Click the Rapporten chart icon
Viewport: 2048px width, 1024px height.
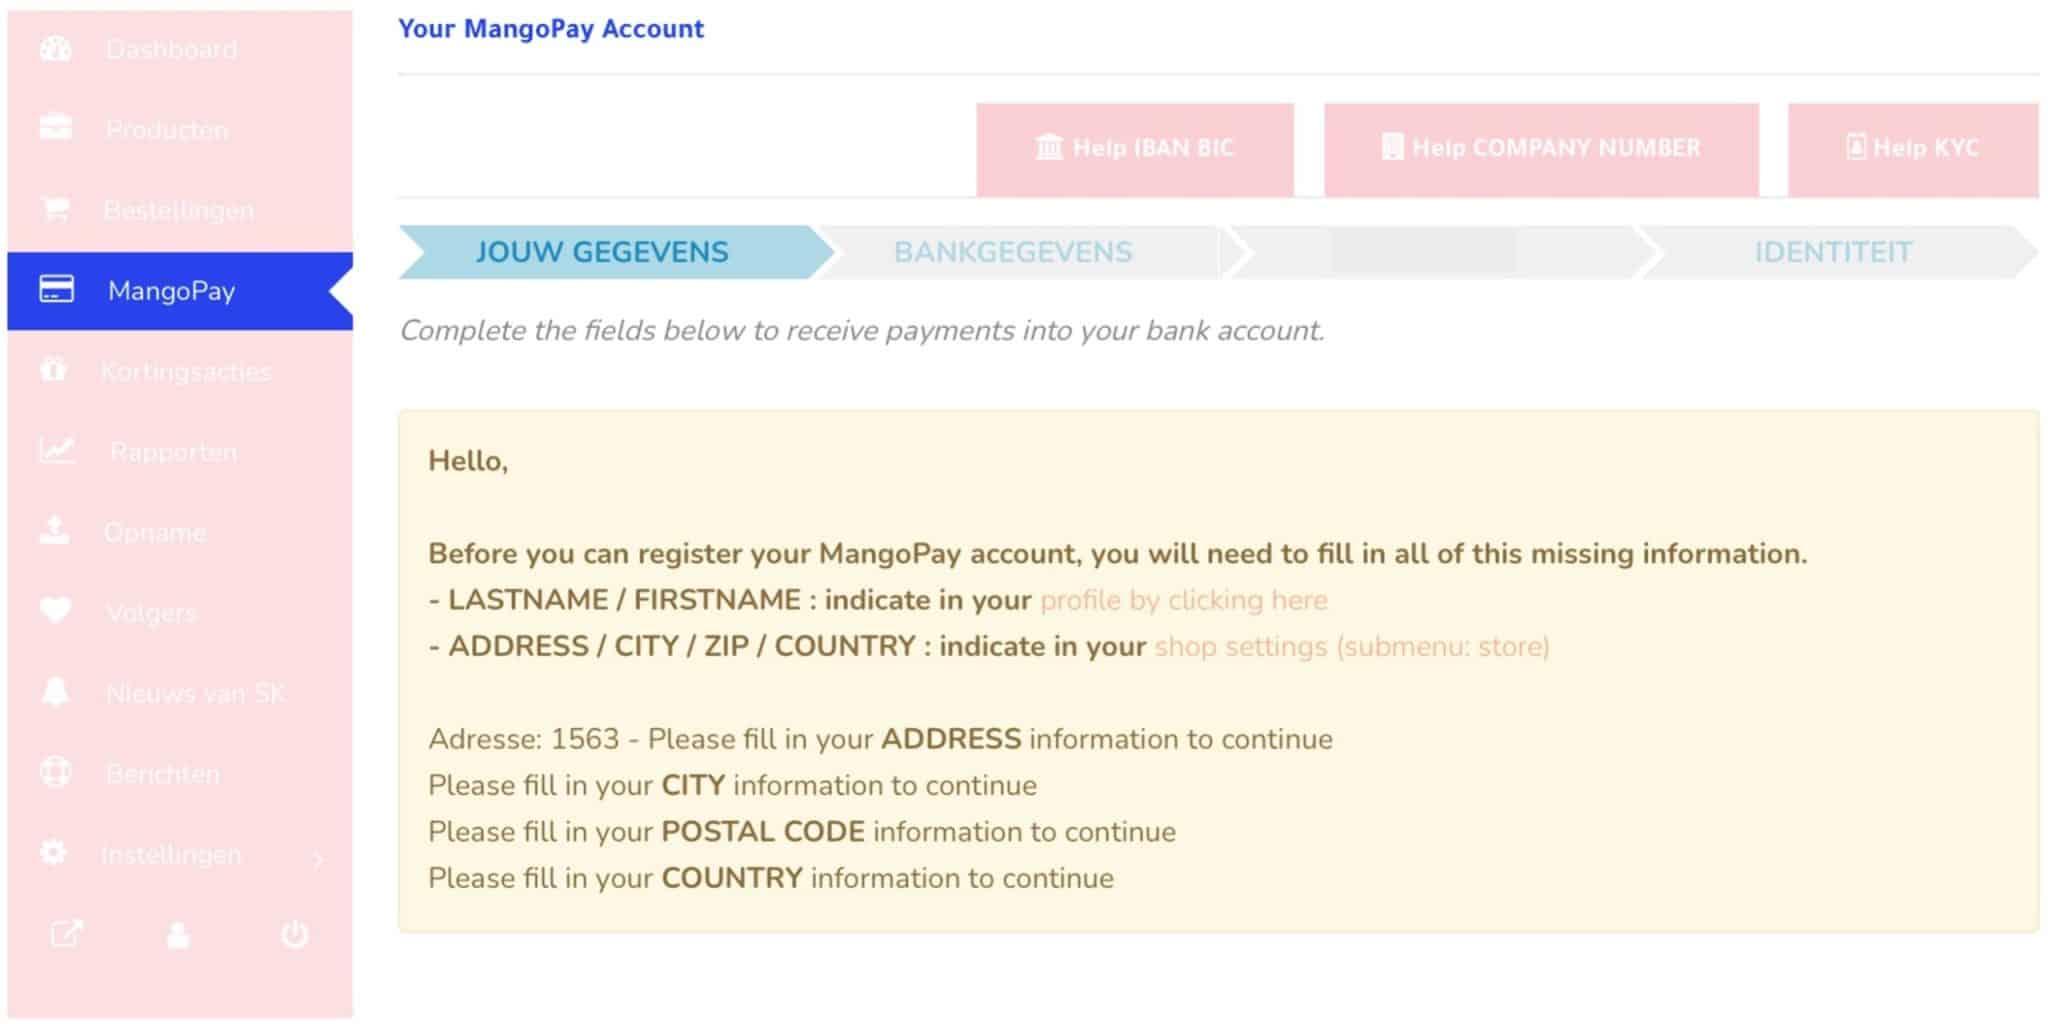[57, 450]
